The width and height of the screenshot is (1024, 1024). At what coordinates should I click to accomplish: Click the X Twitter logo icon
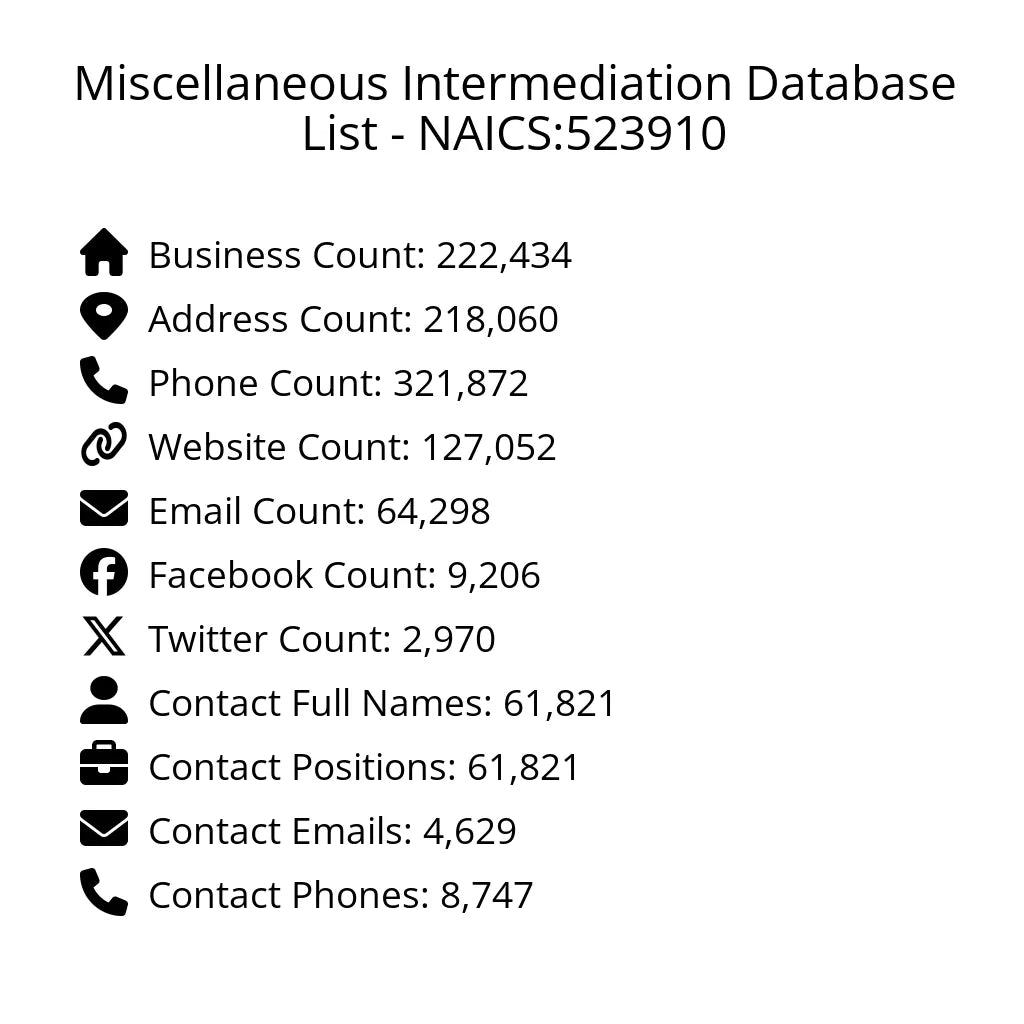pos(104,637)
